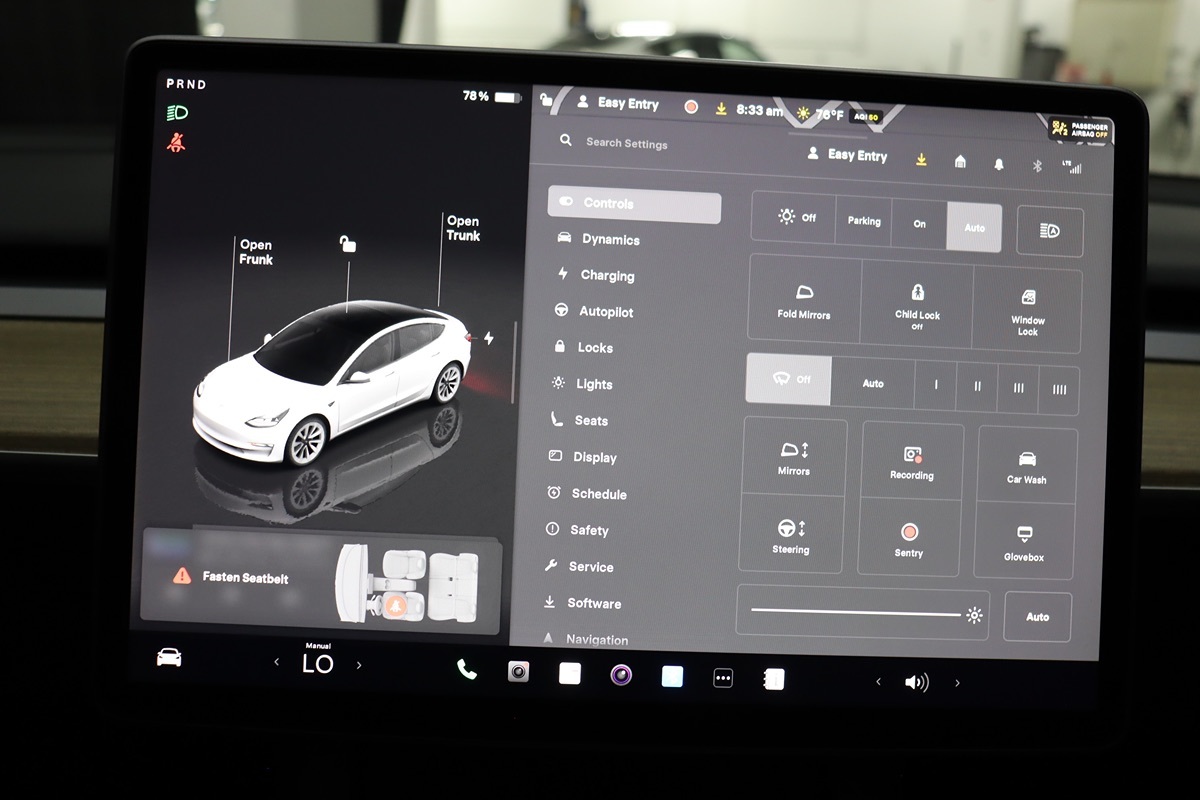The height and width of the screenshot is (800, 1200).
Task: Tap the car icon in bottom bar
Action: [x=169, y=657]
